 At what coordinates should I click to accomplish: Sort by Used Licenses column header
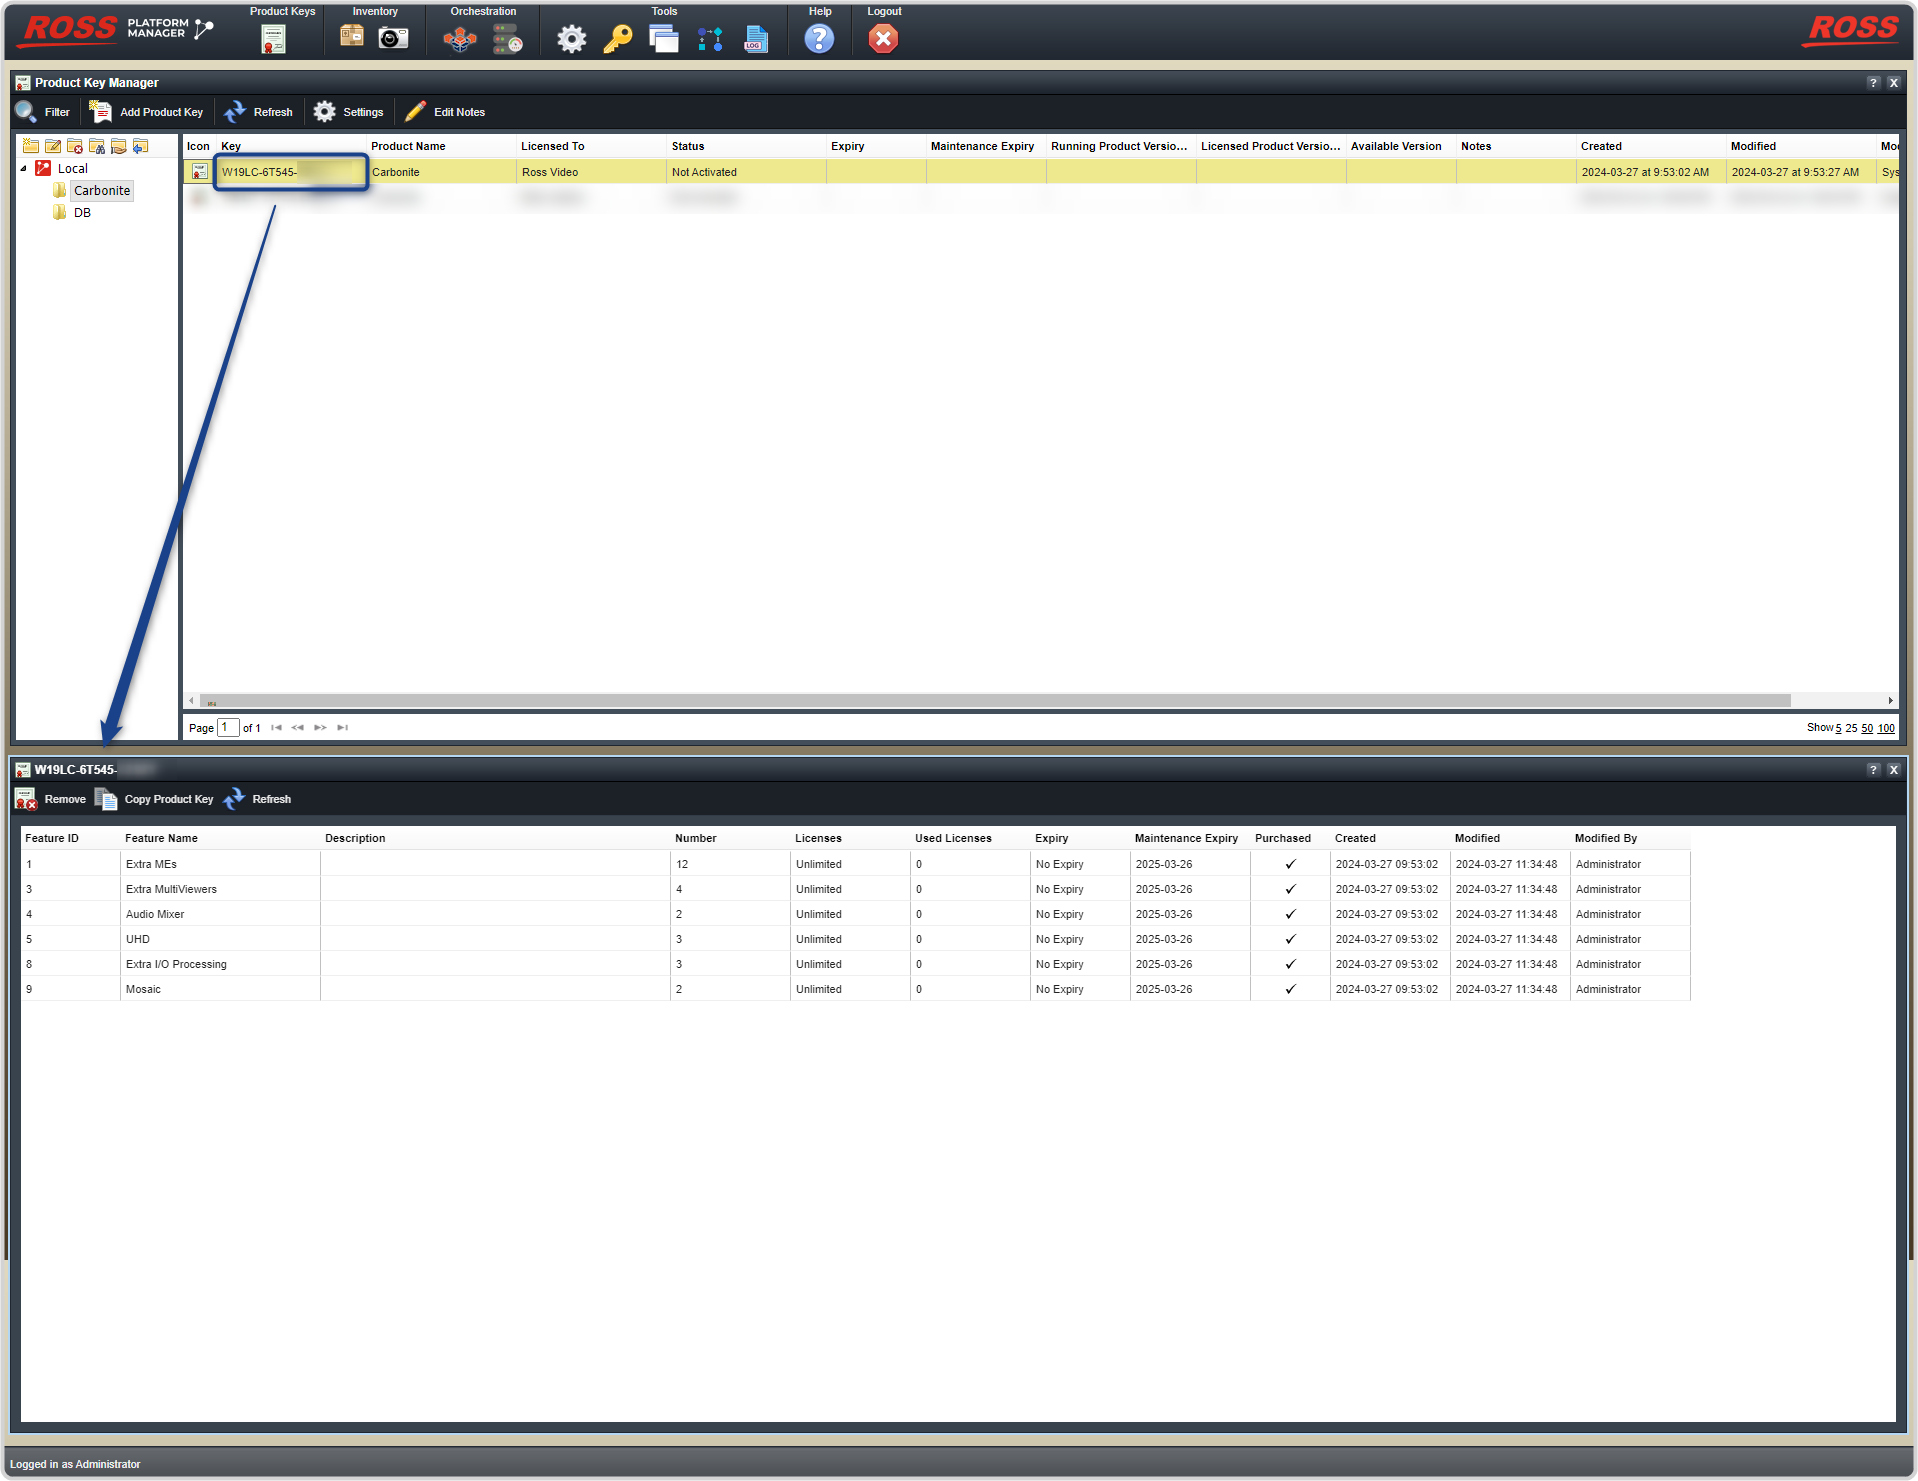click(953, 838)
